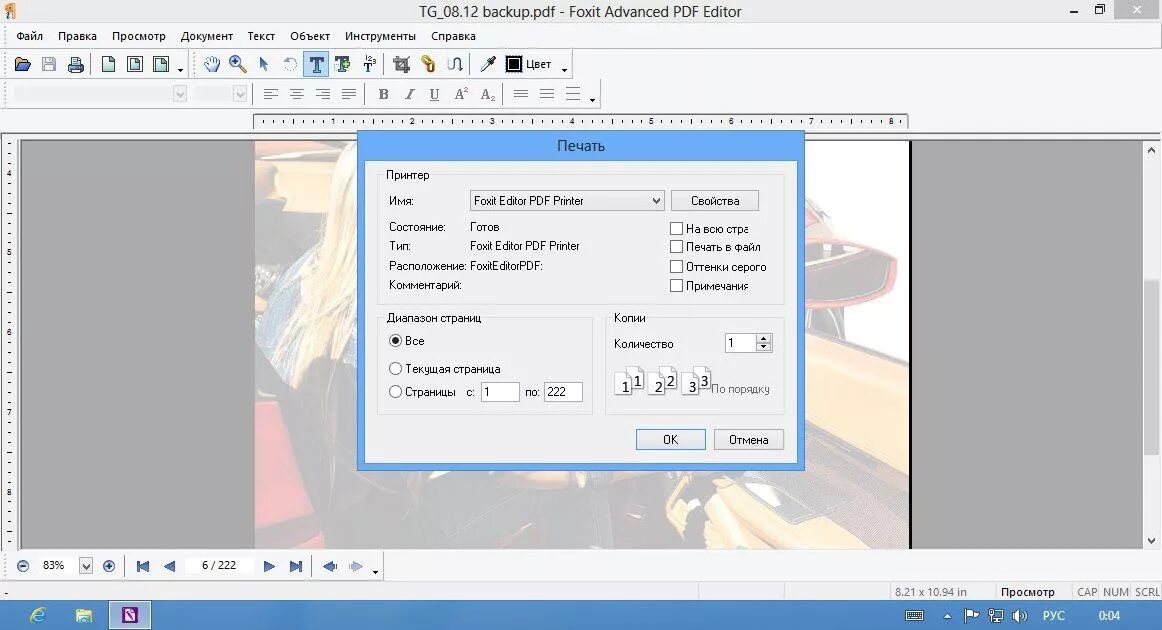The height and width of the screenshot is (630, 1162).
Task: Click the Open file folder icon
Action: [22, 64]
